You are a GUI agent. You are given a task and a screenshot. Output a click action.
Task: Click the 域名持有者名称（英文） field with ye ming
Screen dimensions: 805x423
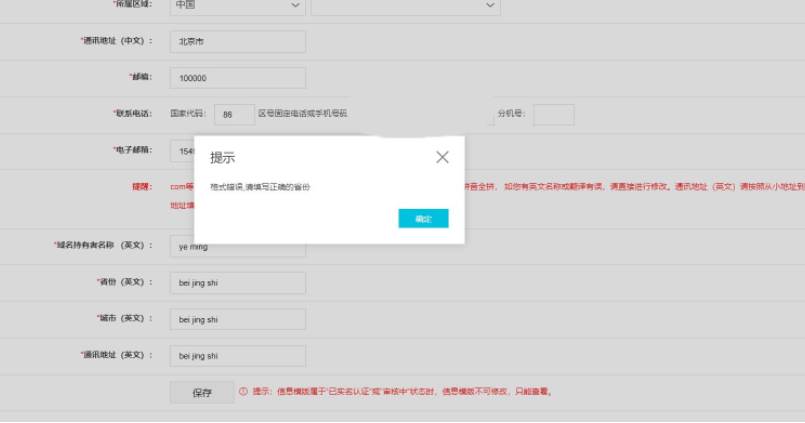237,246
